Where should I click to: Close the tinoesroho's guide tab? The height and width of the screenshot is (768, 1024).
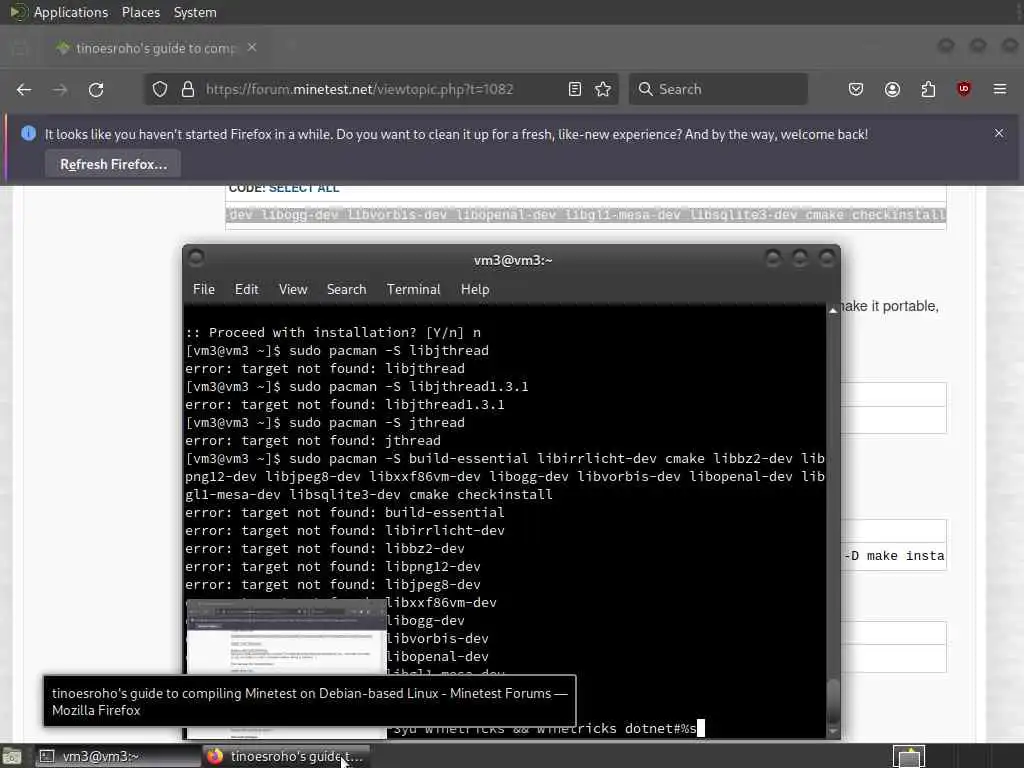click(x=252, y=48)
